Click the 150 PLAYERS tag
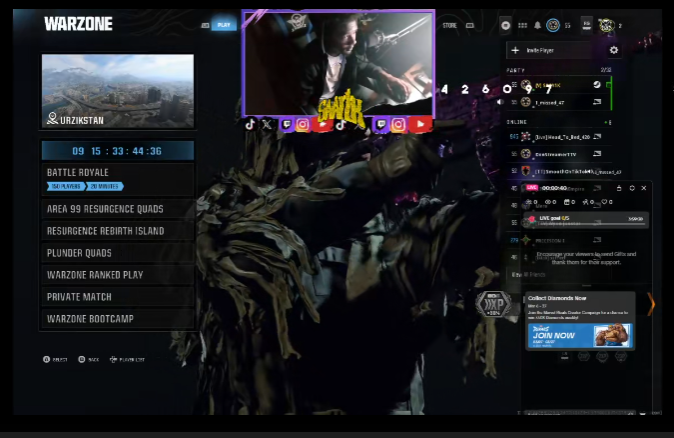 (66, 187)
